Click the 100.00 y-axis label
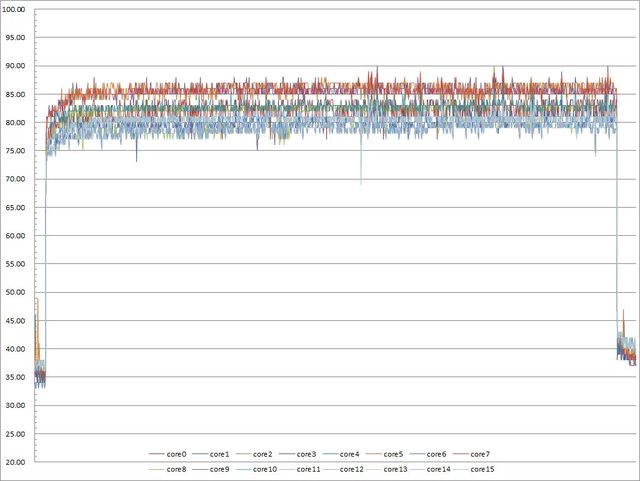Screen dimensions: 640x481 [x=17, y=9]
